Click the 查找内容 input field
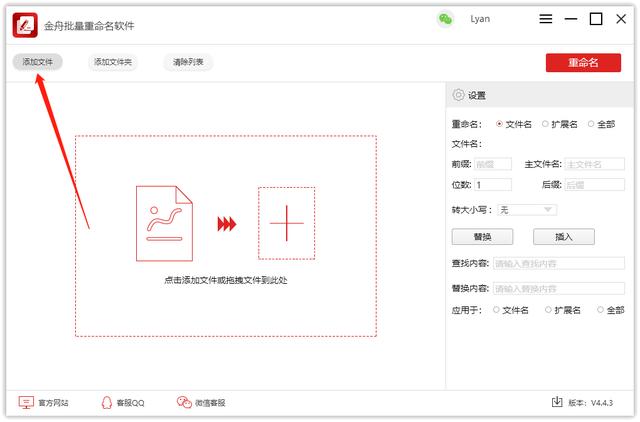Viewport: 640px width, 422px height. (x=559, y=264)
